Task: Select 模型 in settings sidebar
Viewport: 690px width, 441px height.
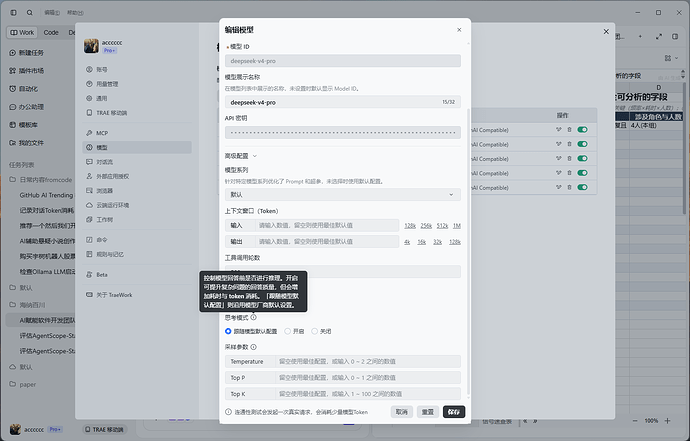Action: tap(137, 147)
